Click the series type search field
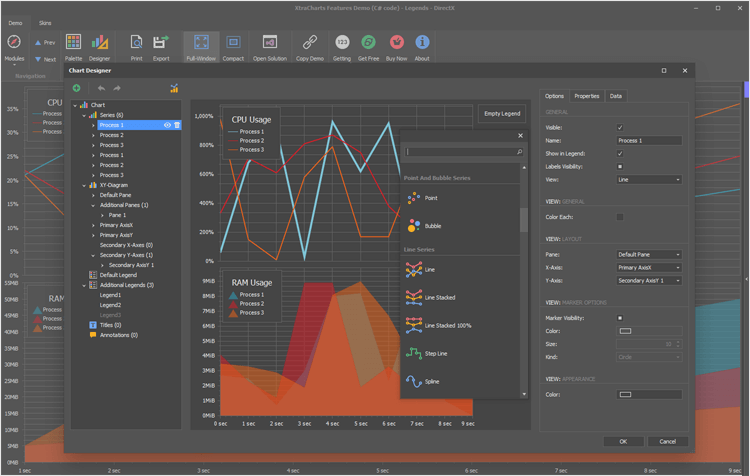 click(x=460, y=152)
